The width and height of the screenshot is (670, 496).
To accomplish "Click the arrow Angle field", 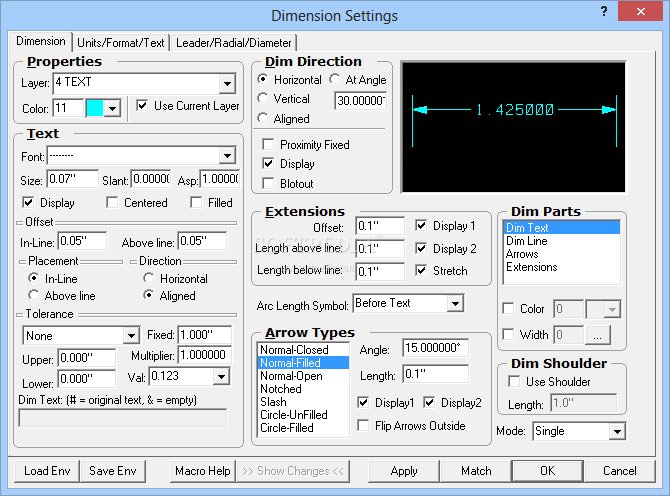I will point(435,348).
